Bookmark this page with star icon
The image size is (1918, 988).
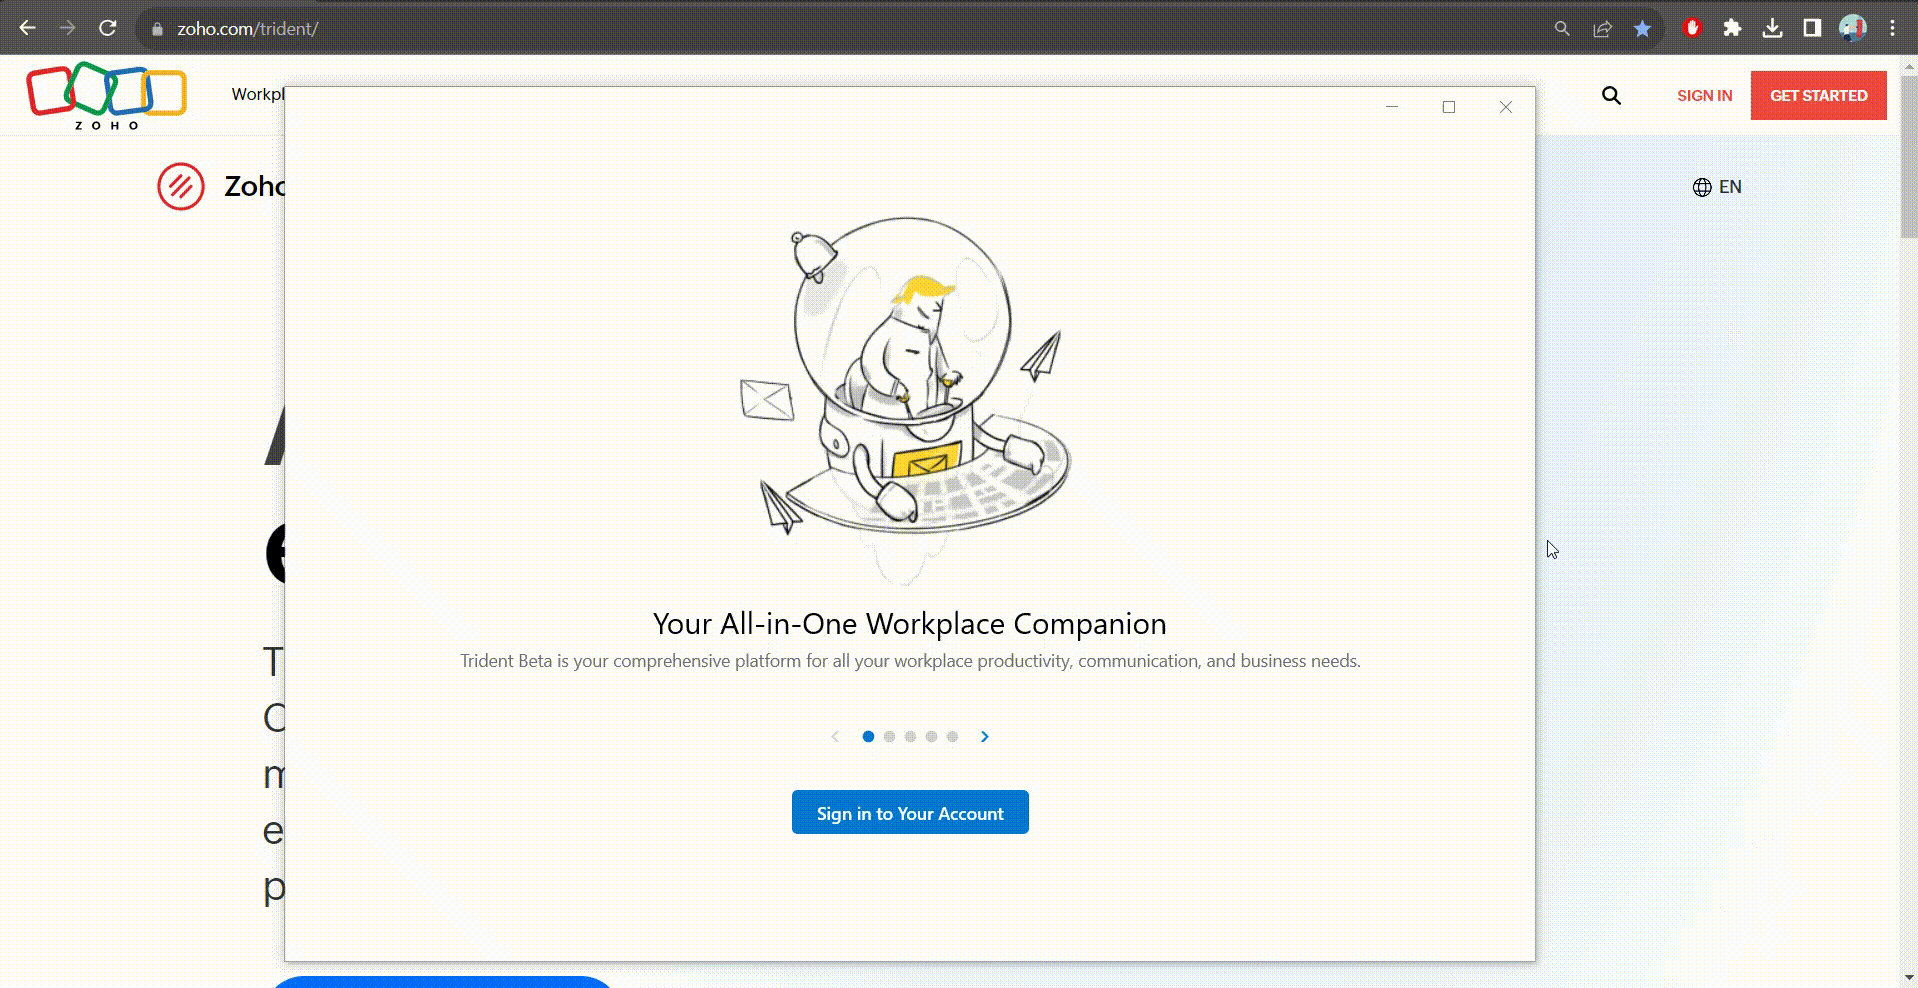(x=1642, y=29)
